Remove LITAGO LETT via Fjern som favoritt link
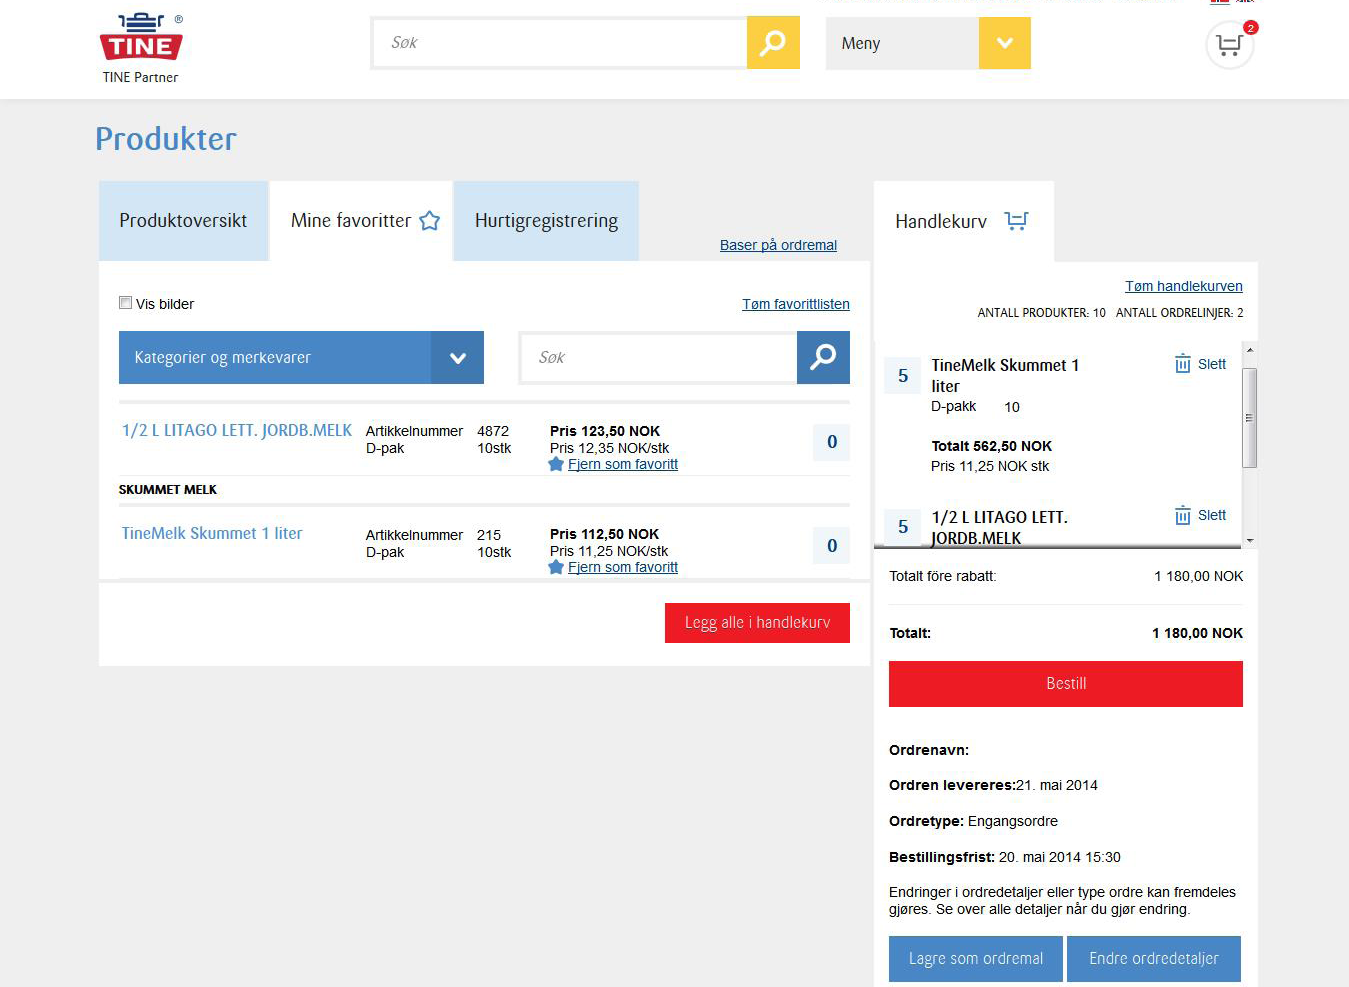The height and width of the screenshot is (987, 1349). tap(623, 464)
